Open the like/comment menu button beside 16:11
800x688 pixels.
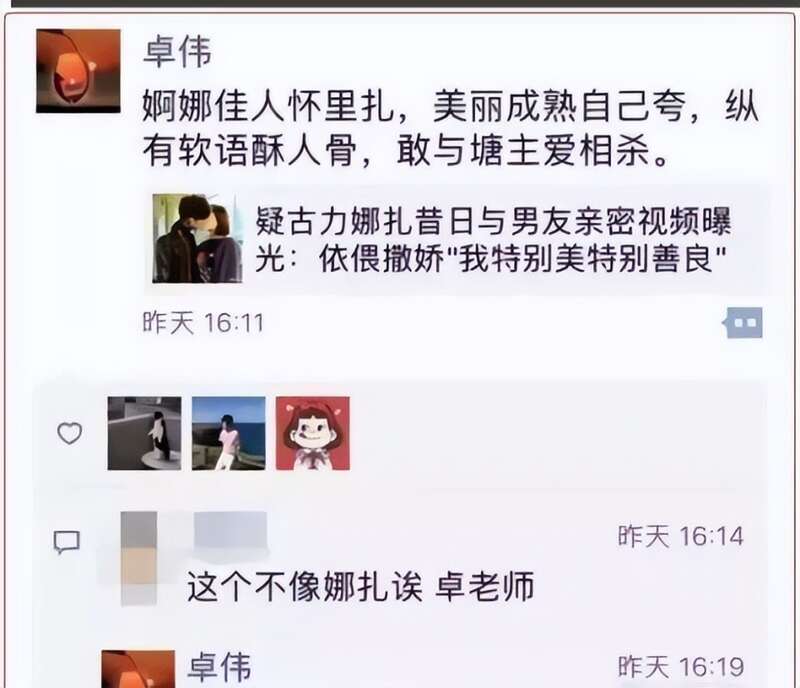742,323
